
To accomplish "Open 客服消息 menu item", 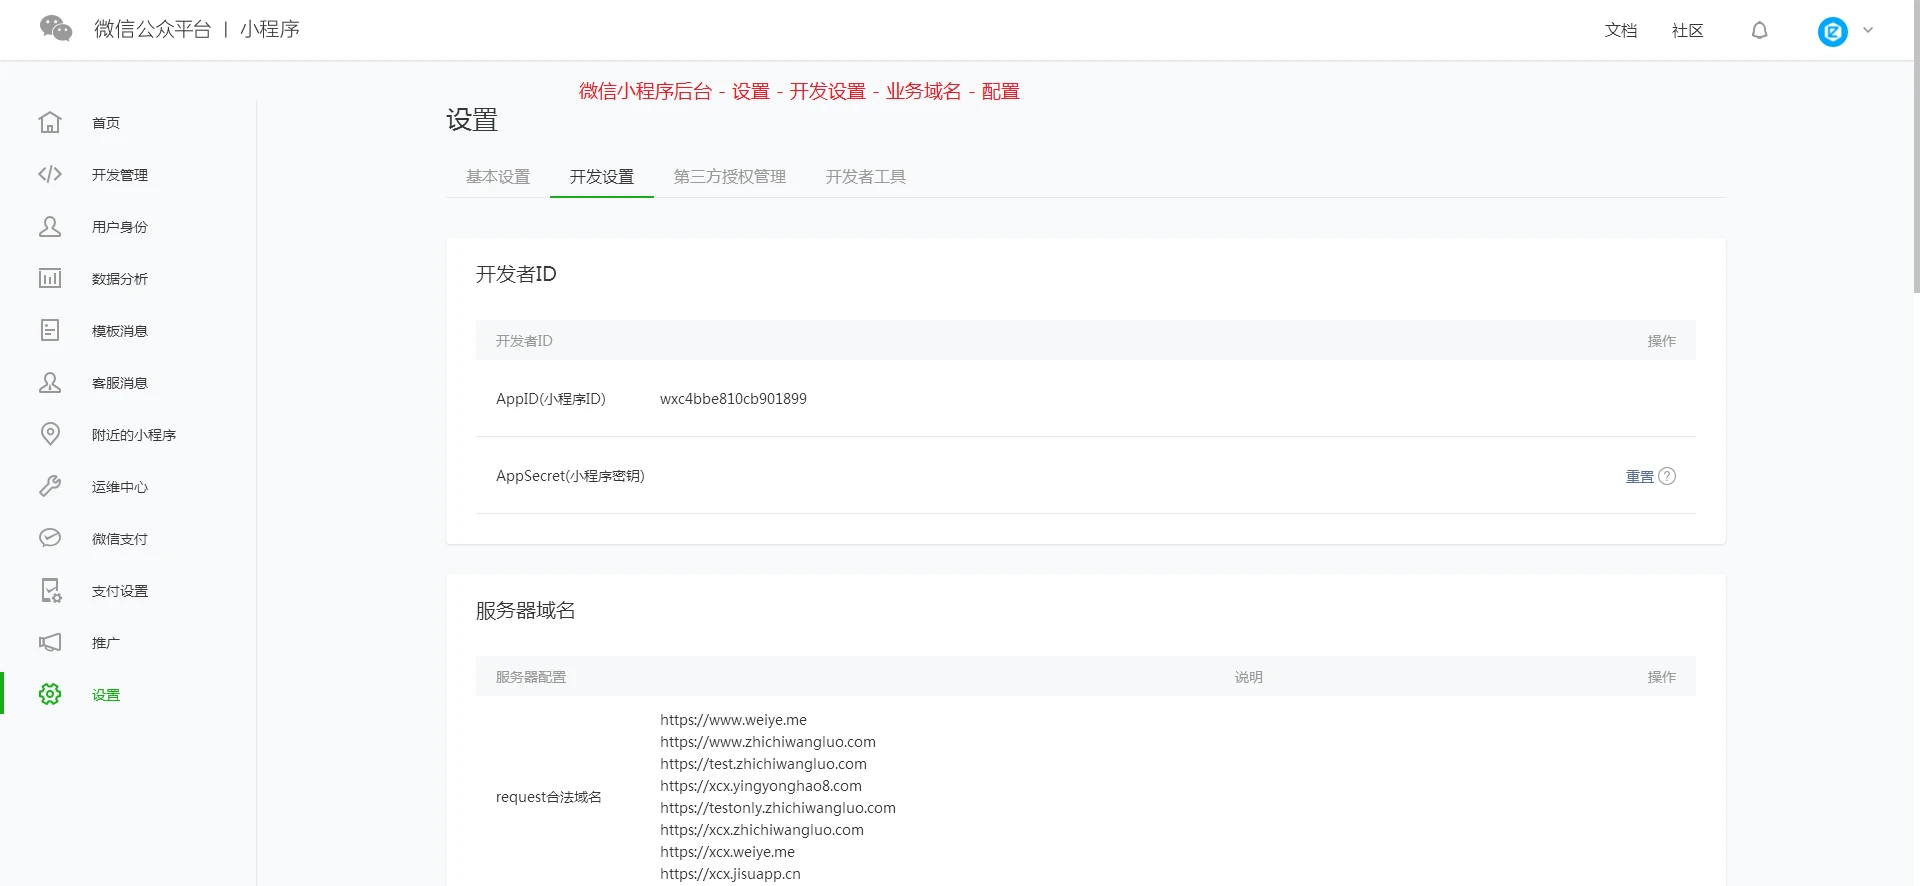I will [x=120, y=383].
